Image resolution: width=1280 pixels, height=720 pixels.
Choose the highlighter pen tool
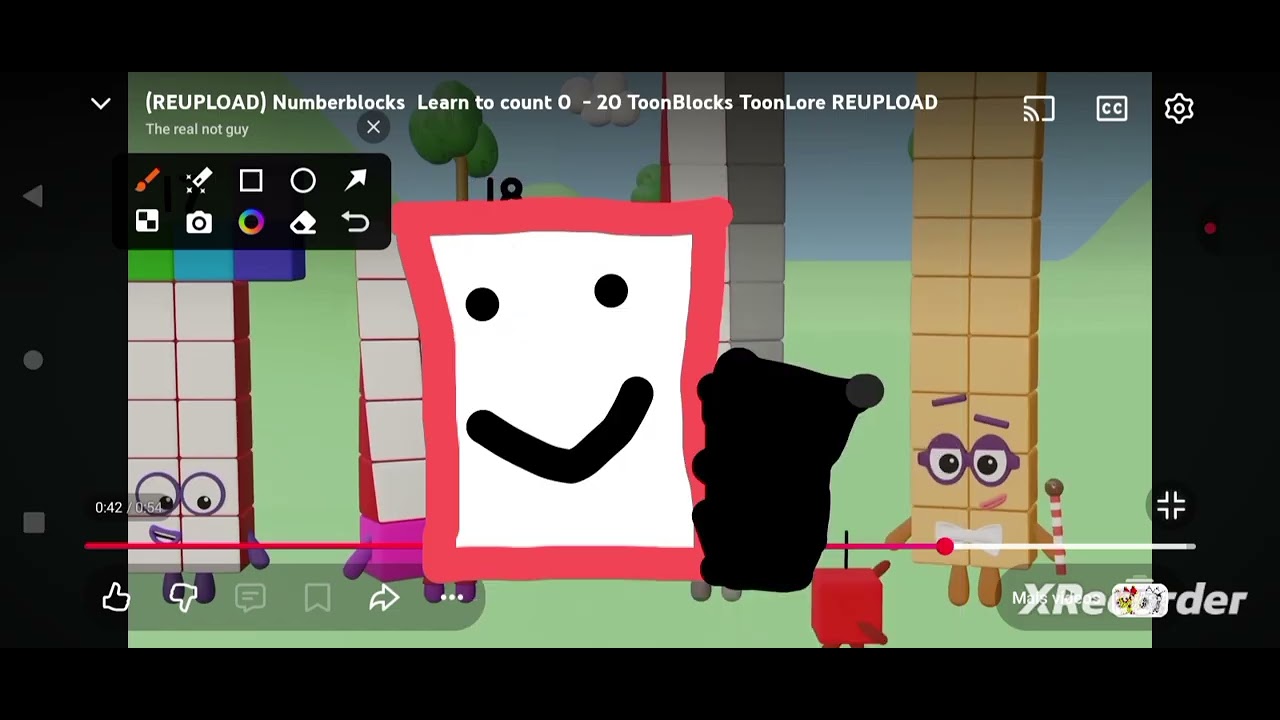(x=199, y=180)
